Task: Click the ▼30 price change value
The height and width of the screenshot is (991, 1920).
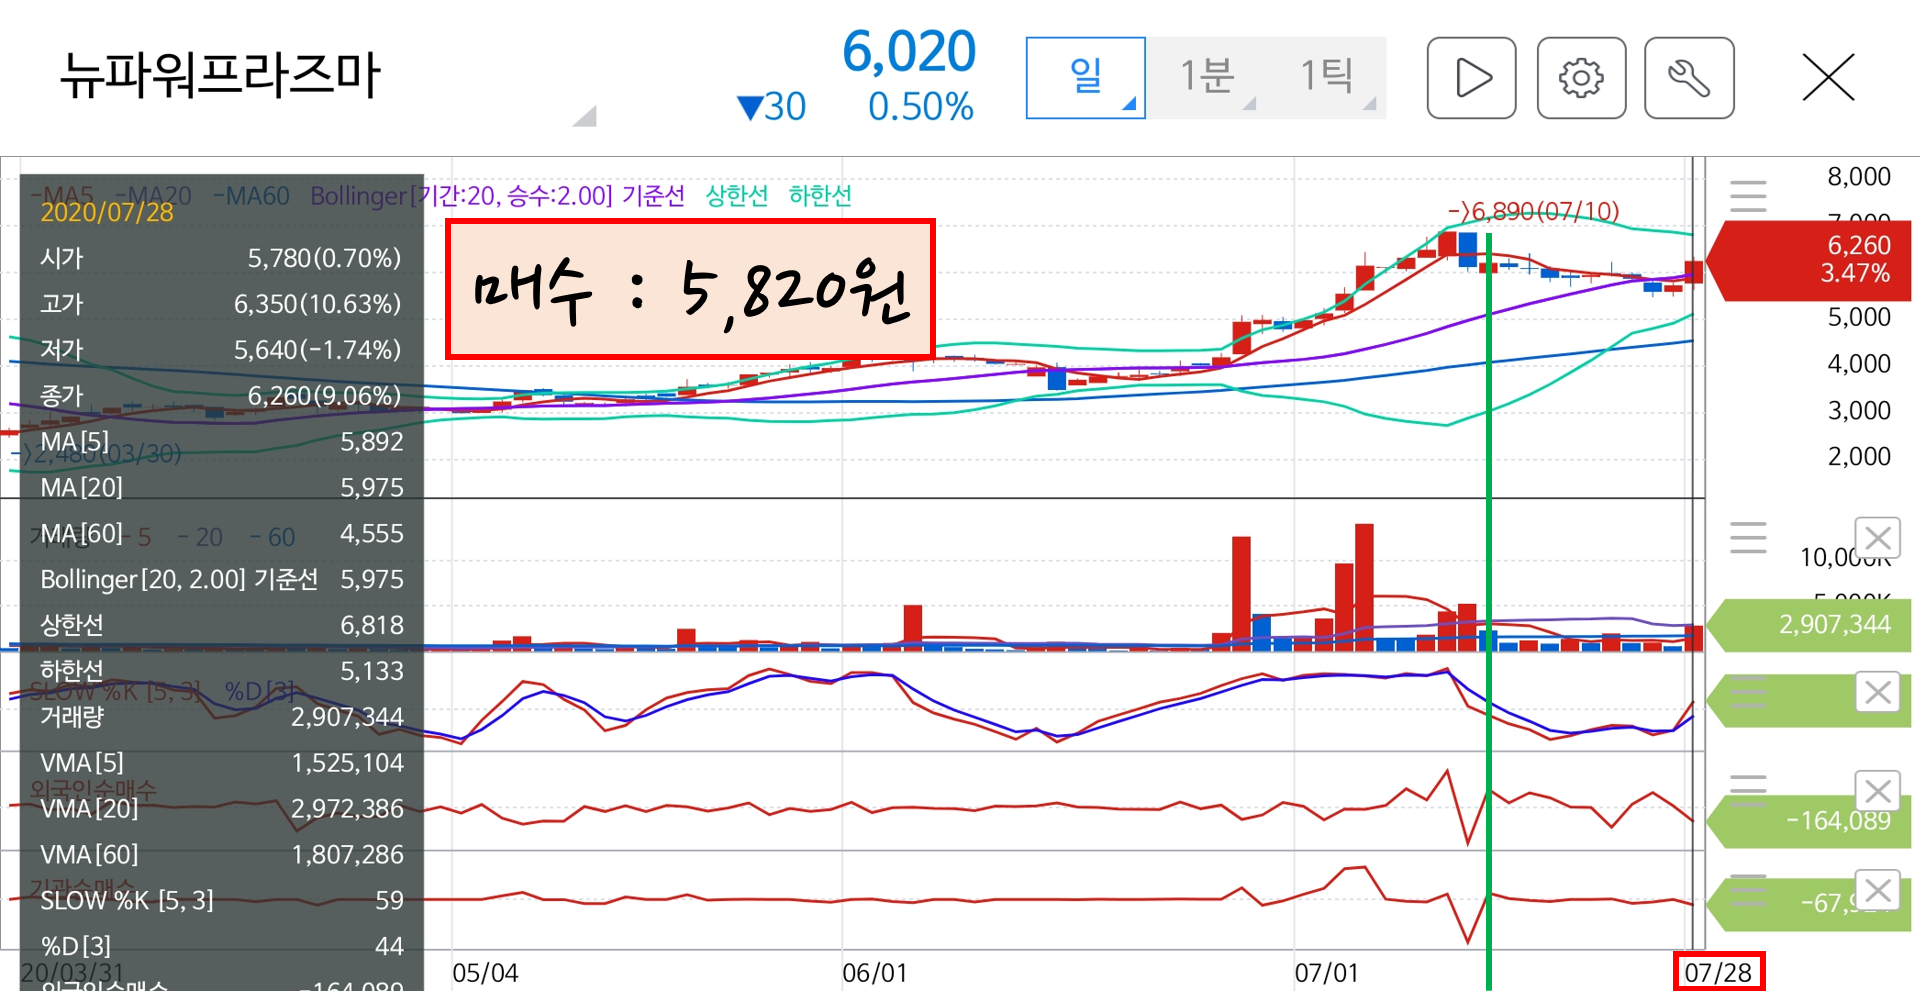Action: click(x=771, y=107)
